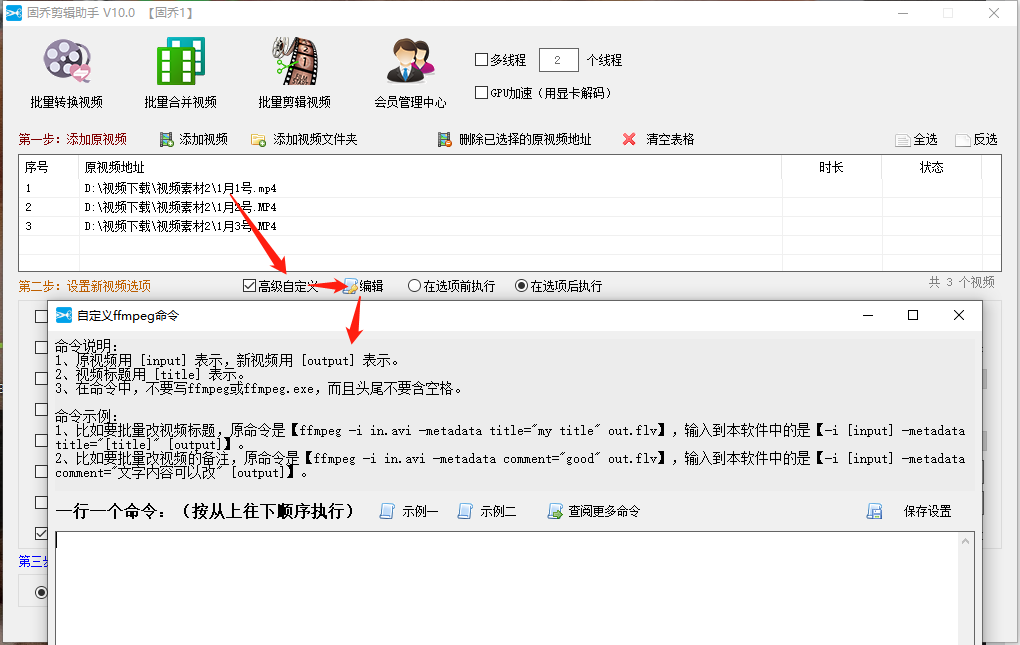The height and width of the screenshot is (645, 1020).
Task: Click the app logo in main title bar
Action: pos(14,13)
